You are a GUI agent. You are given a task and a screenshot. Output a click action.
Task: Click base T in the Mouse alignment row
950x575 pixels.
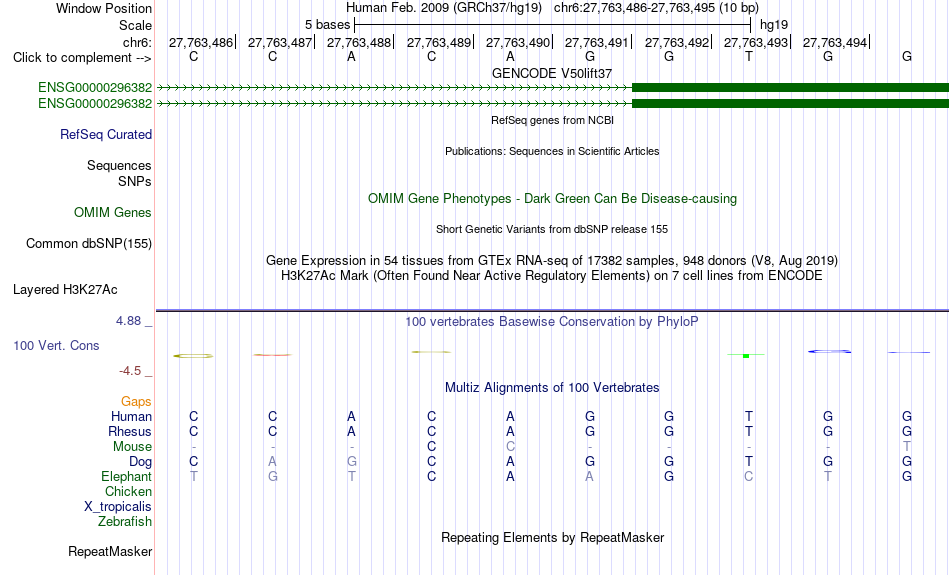(907, 447)
